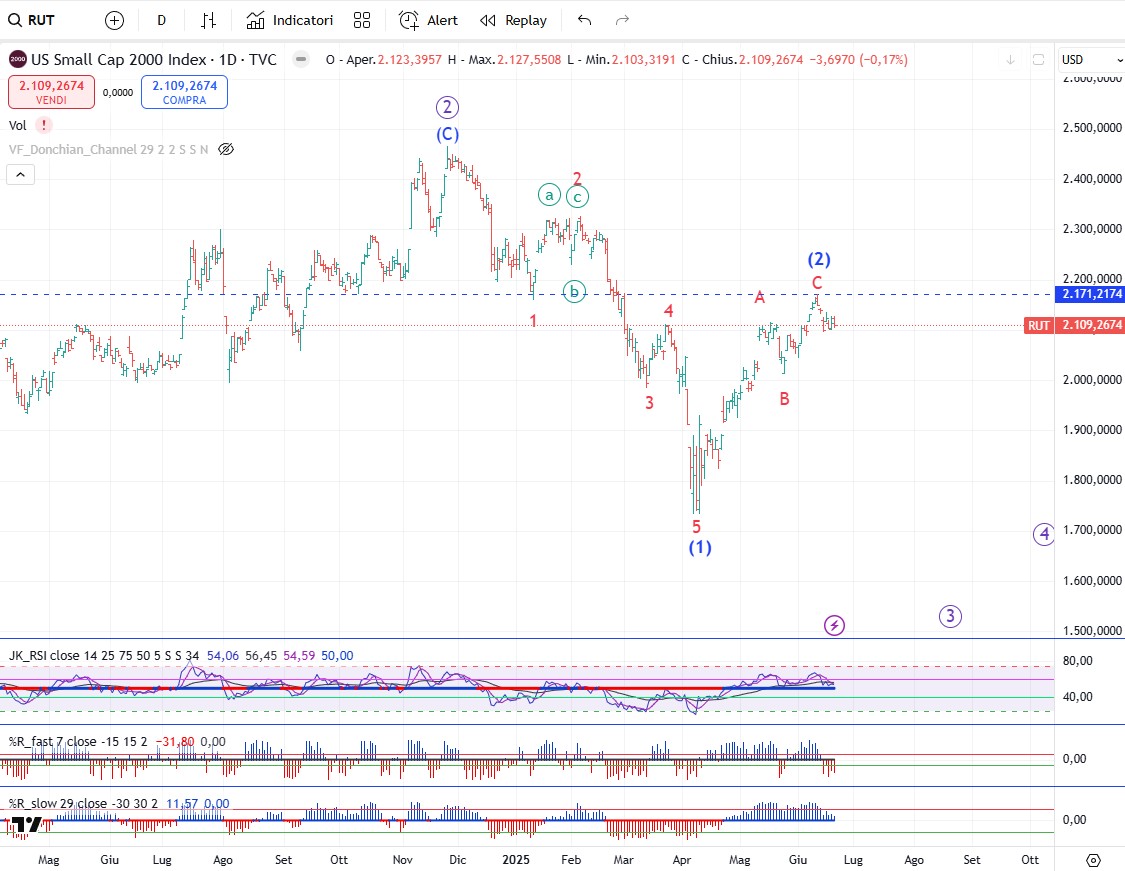Screen dimensions: 1125x871
Task: Open the Indicatori panel
Action: (x=290, y=20)
